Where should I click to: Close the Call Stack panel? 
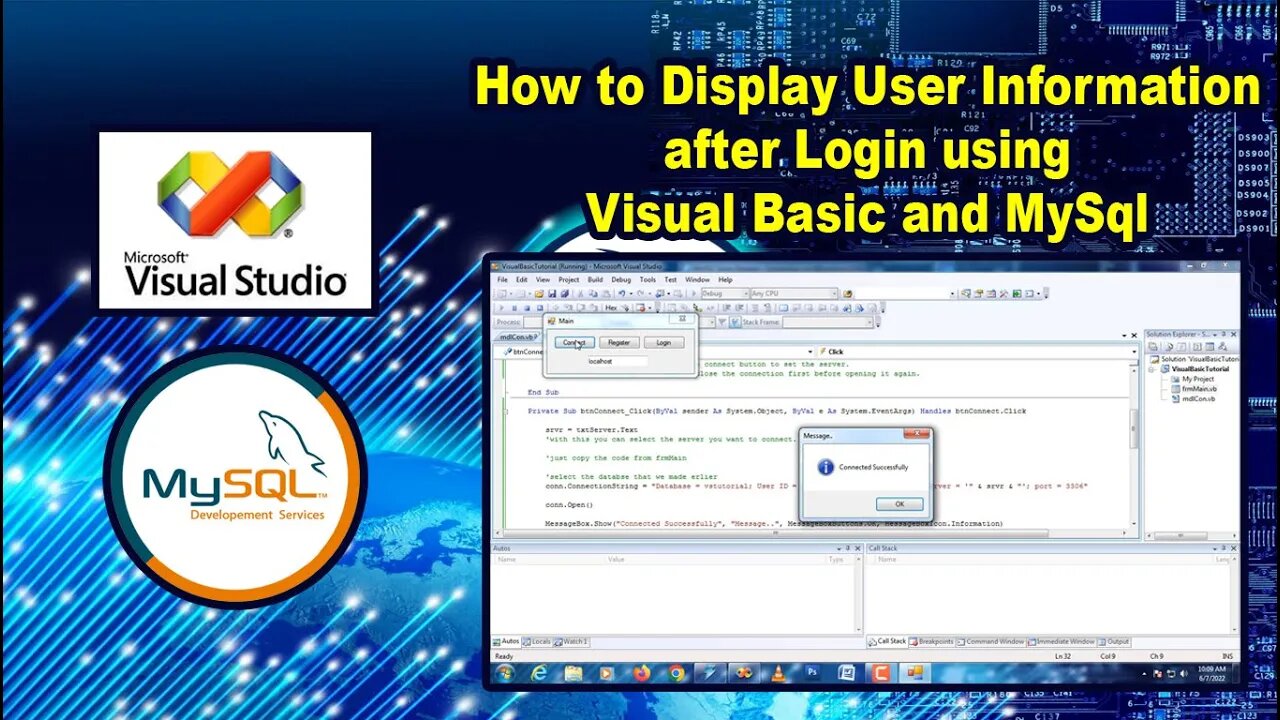(1231, 548)
